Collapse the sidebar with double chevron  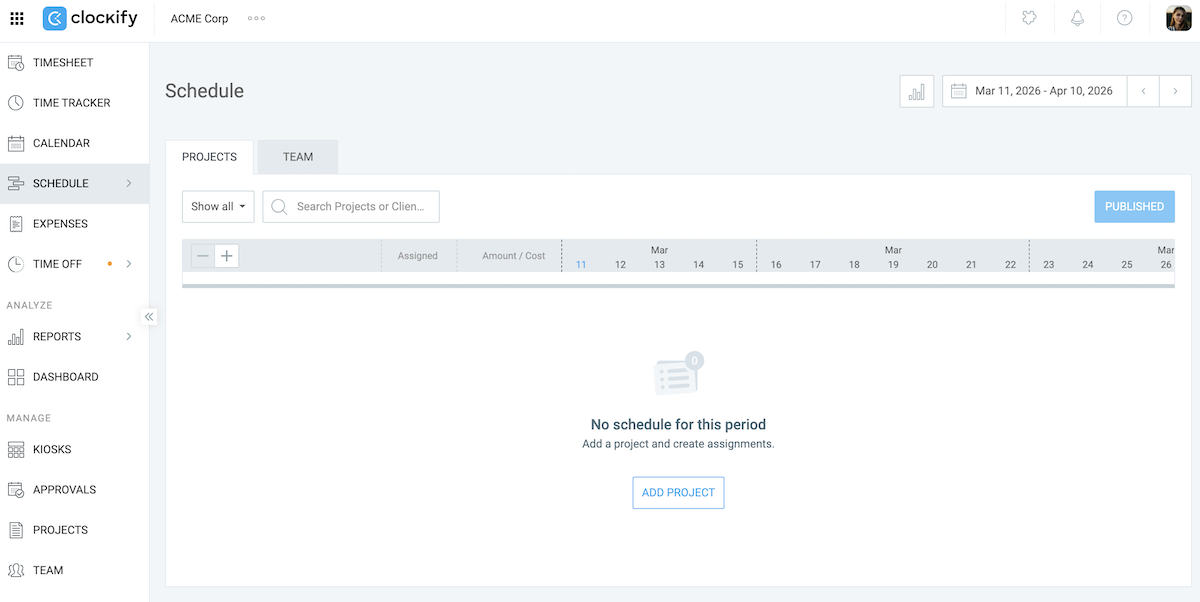[x=149, y=316]
